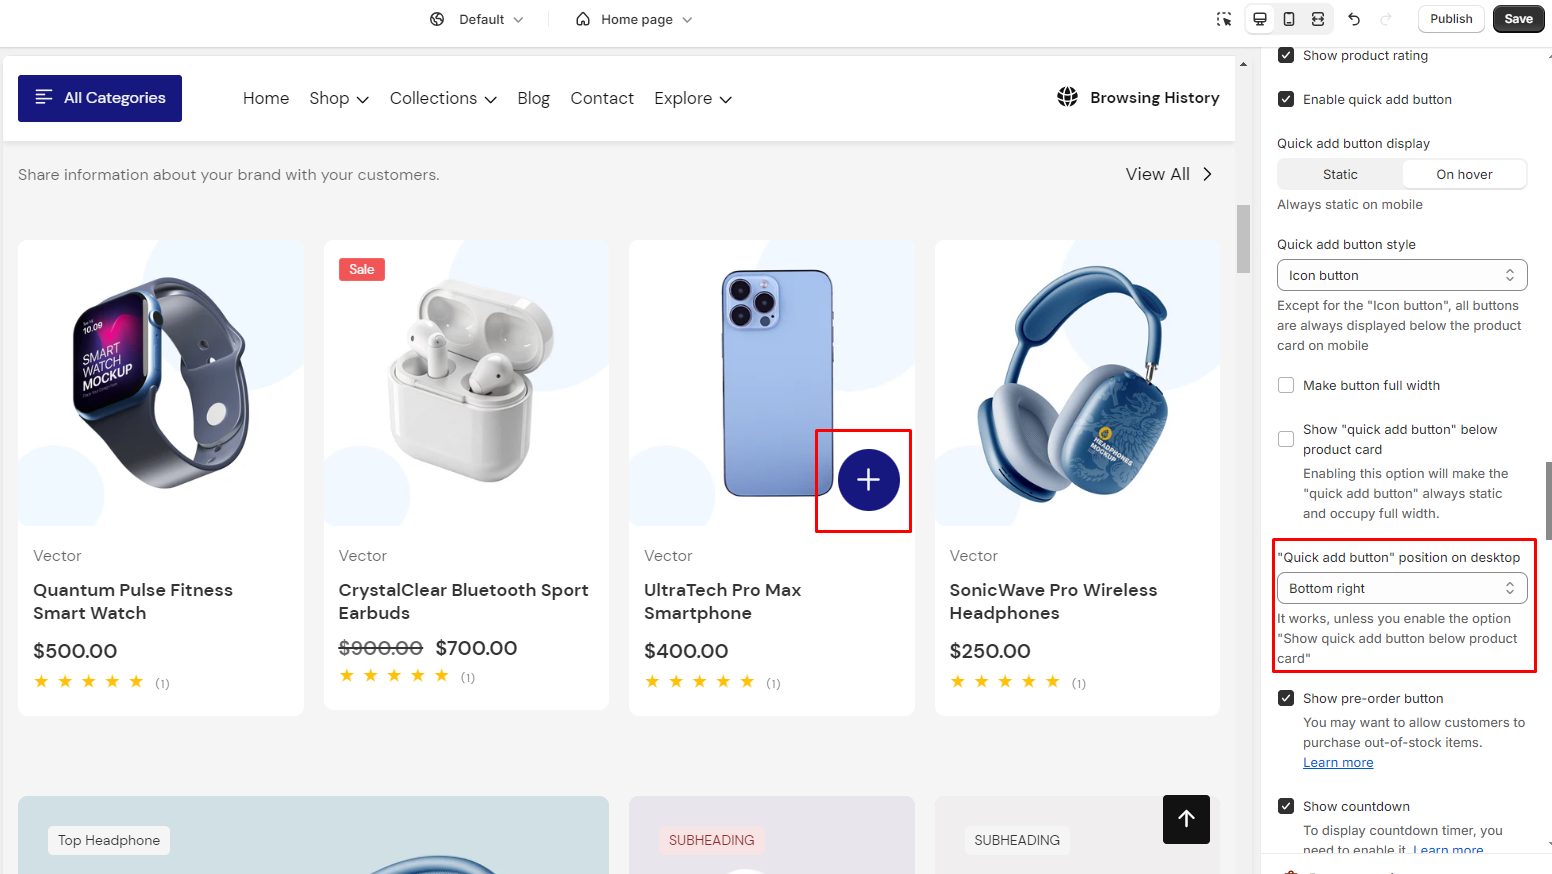Open the Bottom right position dropdown

pyautogui.click(x=1401, y=588)
